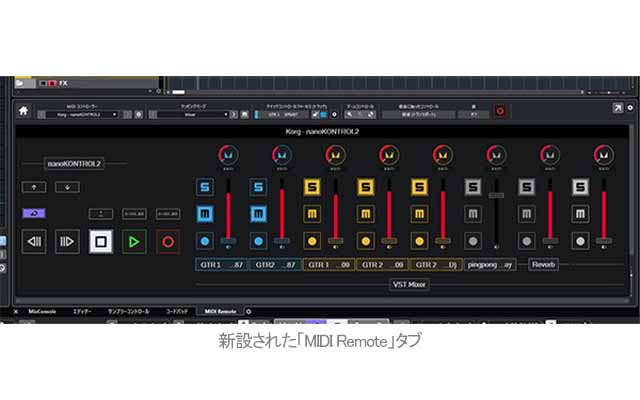Click grey circle button on Reverb channel
The height and width of the screenshot is (400, 640).
click(527, 241)
